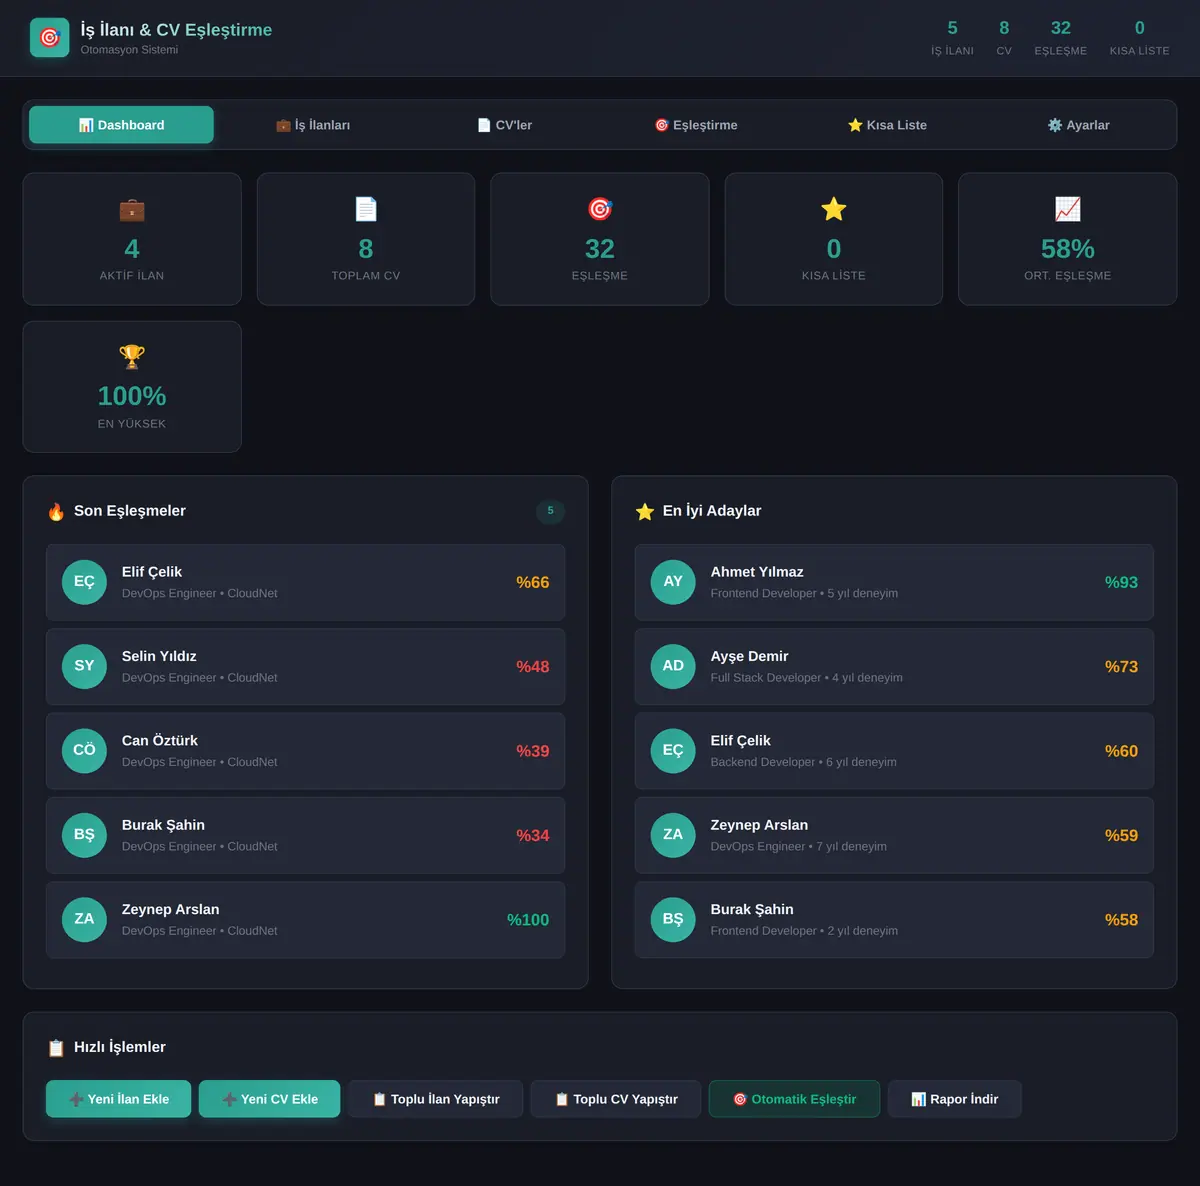Image resolution: width=1200 pixels, height=1186 pixels.
Task: Click Toplu CV Yapıştır button
Action: [616, 1099]
